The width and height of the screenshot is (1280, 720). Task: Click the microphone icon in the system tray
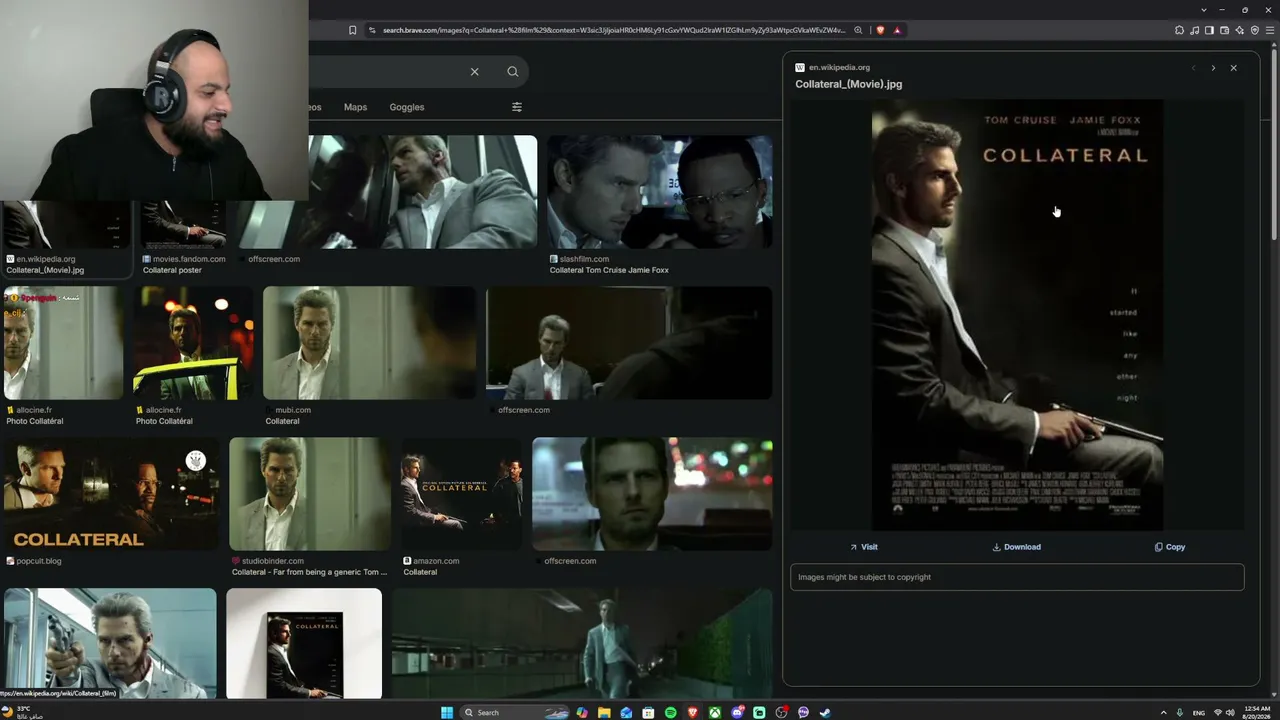1180,712
